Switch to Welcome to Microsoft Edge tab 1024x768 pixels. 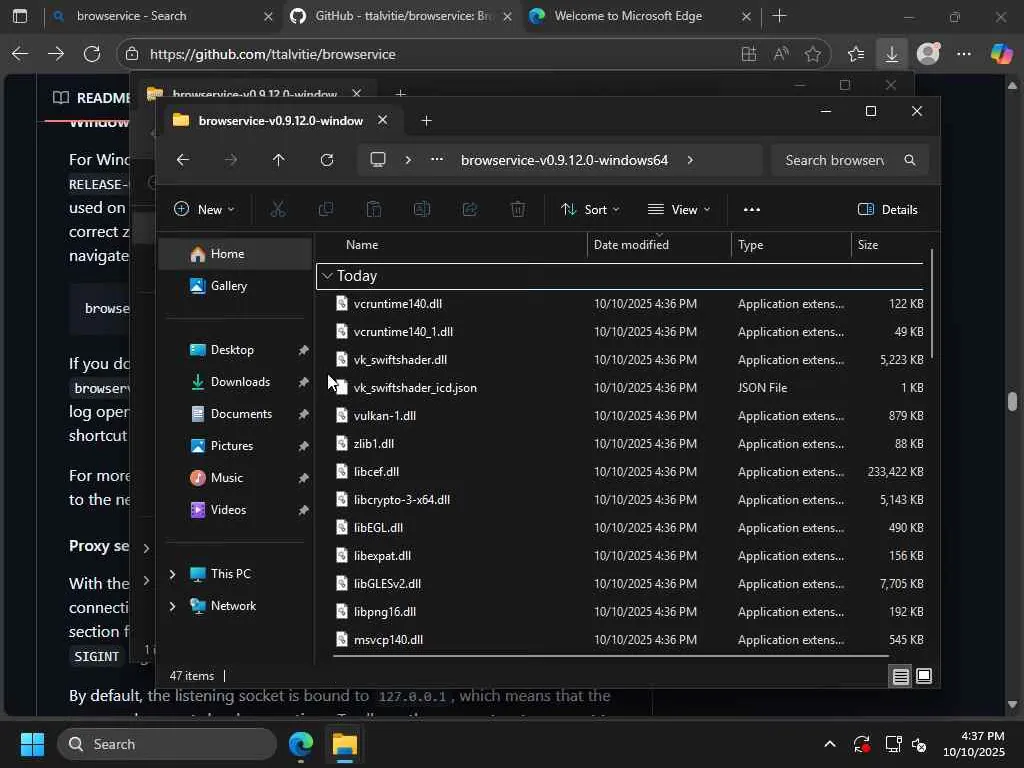[x=641, y=16]
